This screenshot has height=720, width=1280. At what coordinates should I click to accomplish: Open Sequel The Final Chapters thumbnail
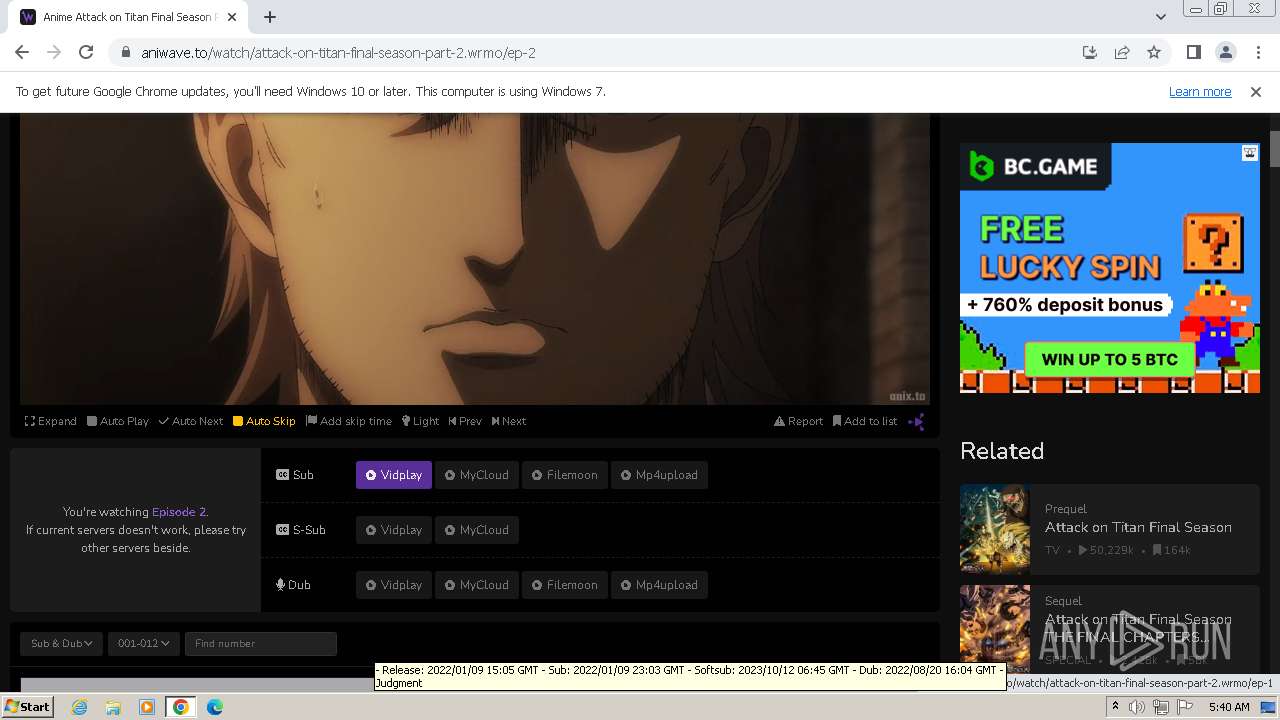995,627
